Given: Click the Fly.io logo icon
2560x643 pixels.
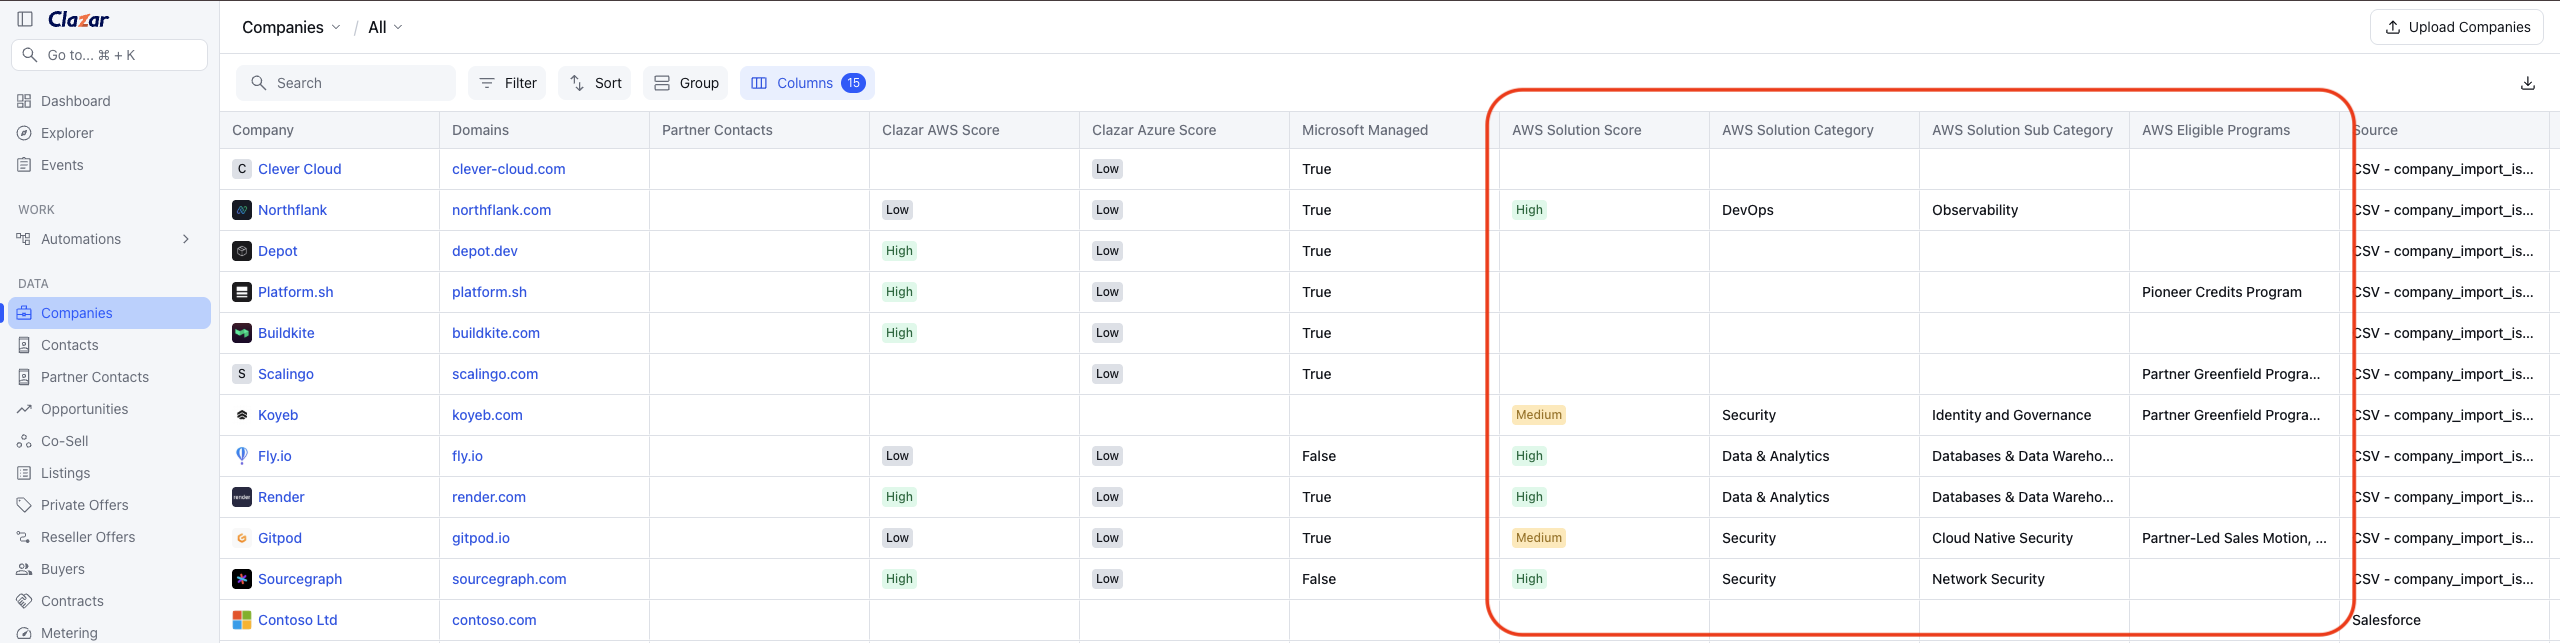Looking at the screenshot, I should [x=242, y=456].
